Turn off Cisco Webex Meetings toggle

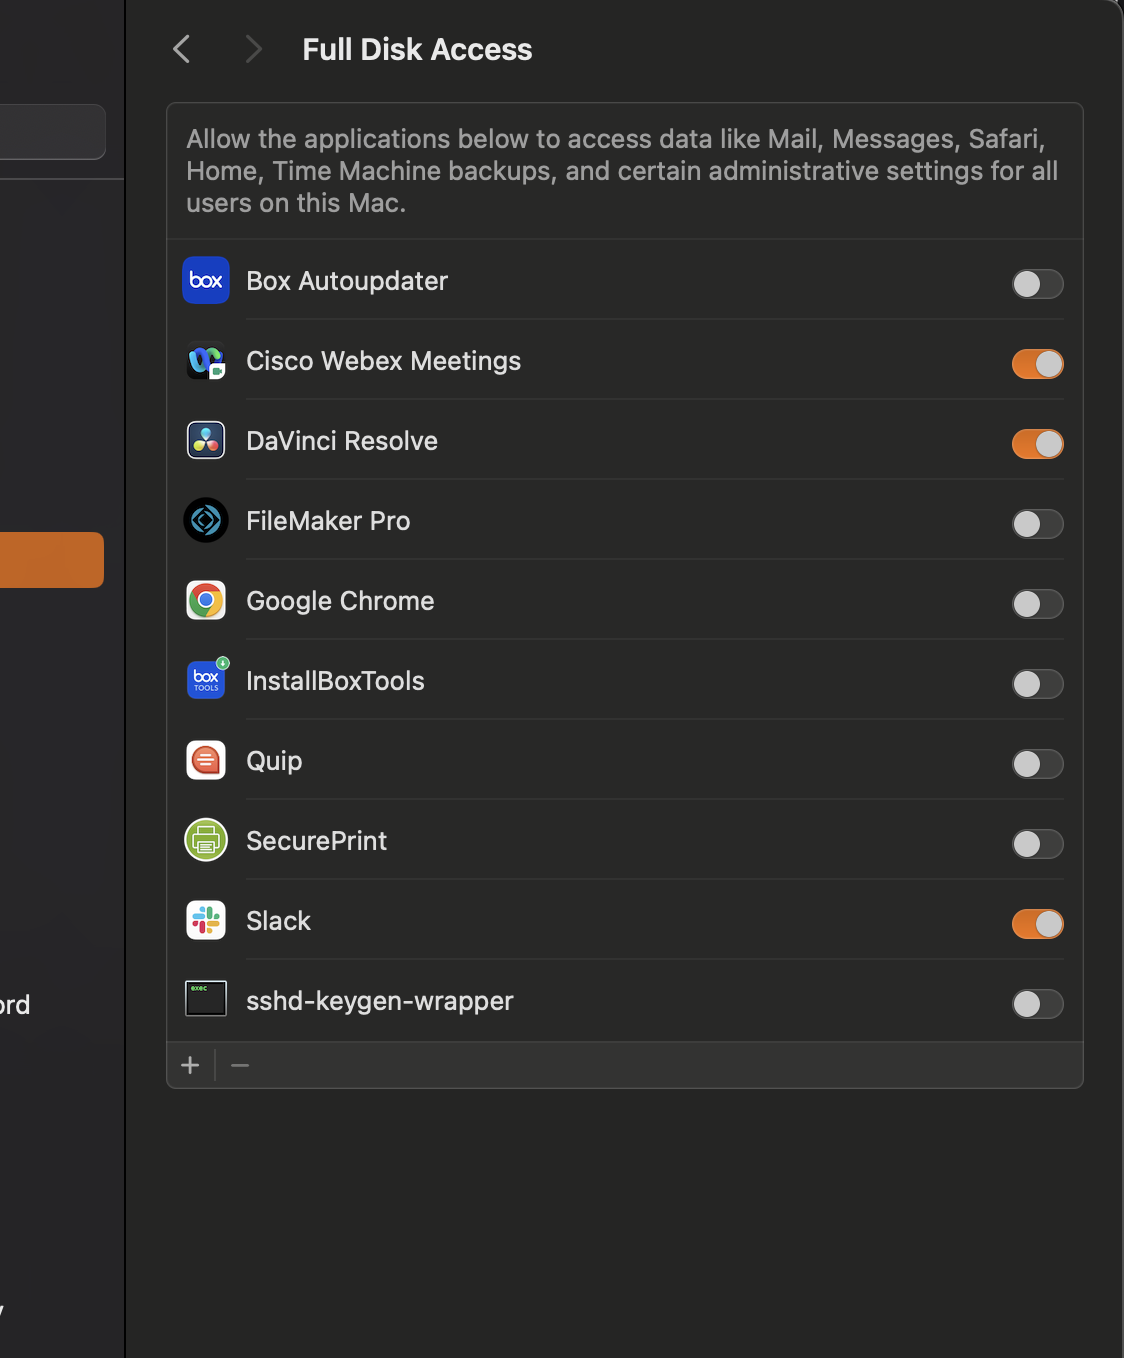[1037, 364]
